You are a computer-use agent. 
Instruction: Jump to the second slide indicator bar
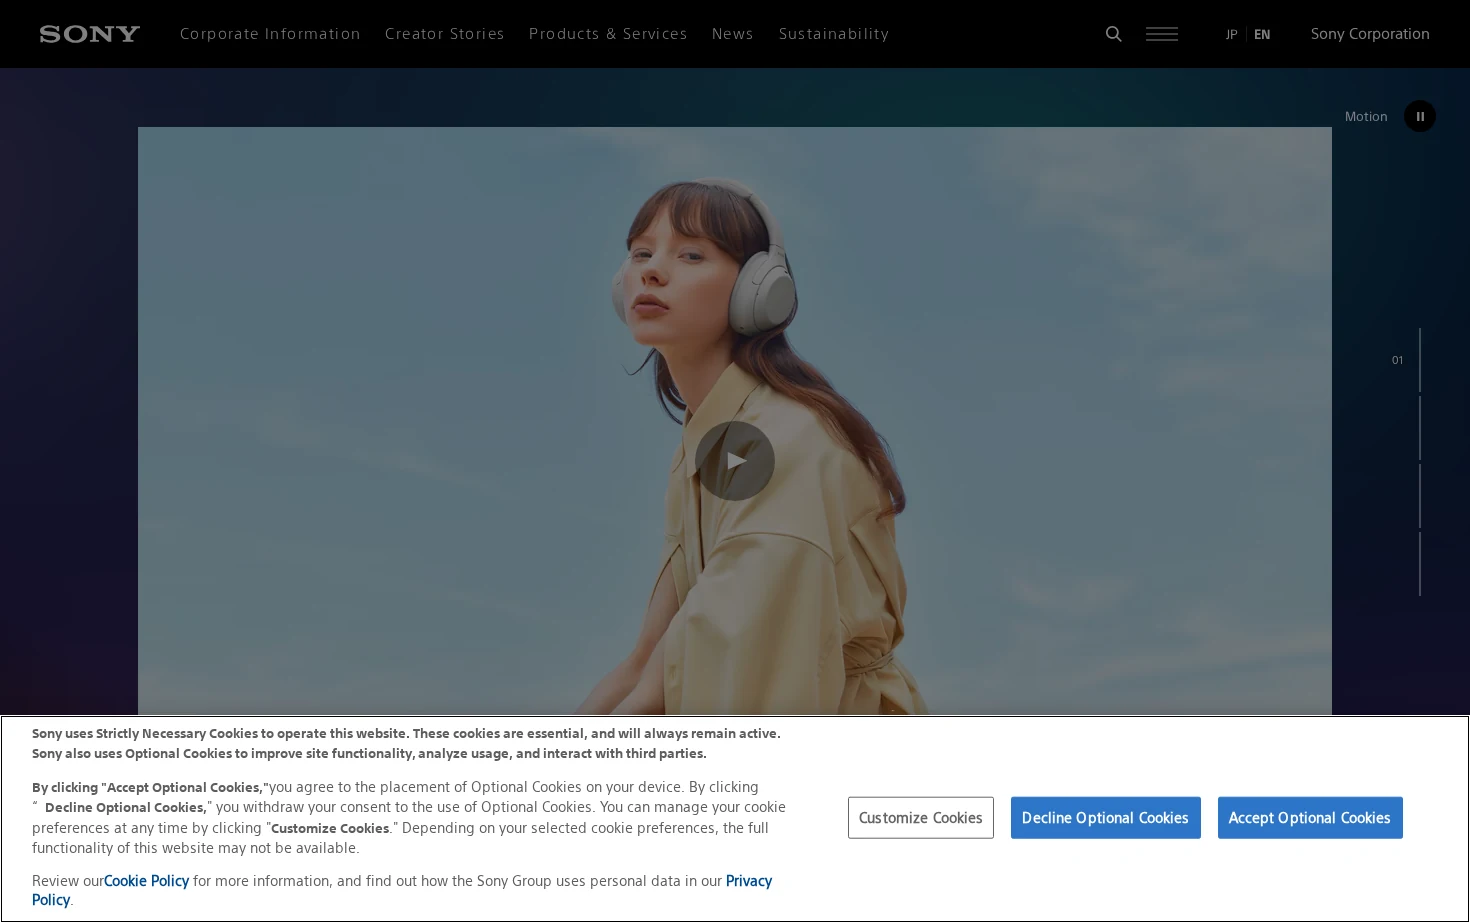point(1419,428)
